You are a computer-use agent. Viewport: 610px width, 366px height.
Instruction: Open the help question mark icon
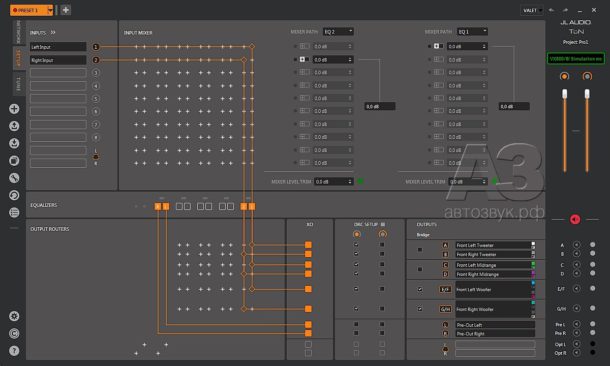coord(14,351)
